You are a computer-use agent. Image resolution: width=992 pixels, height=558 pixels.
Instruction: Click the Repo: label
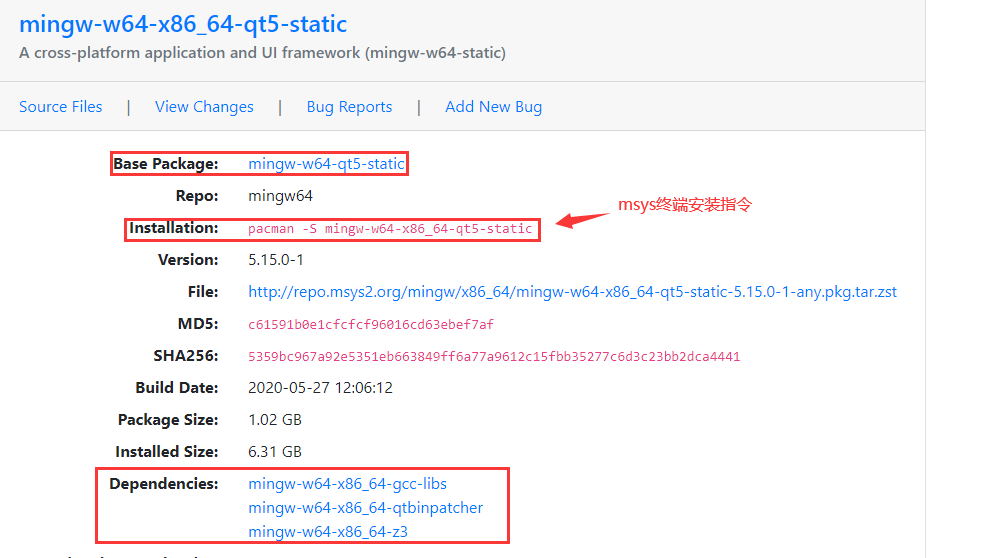pos(197,196)
